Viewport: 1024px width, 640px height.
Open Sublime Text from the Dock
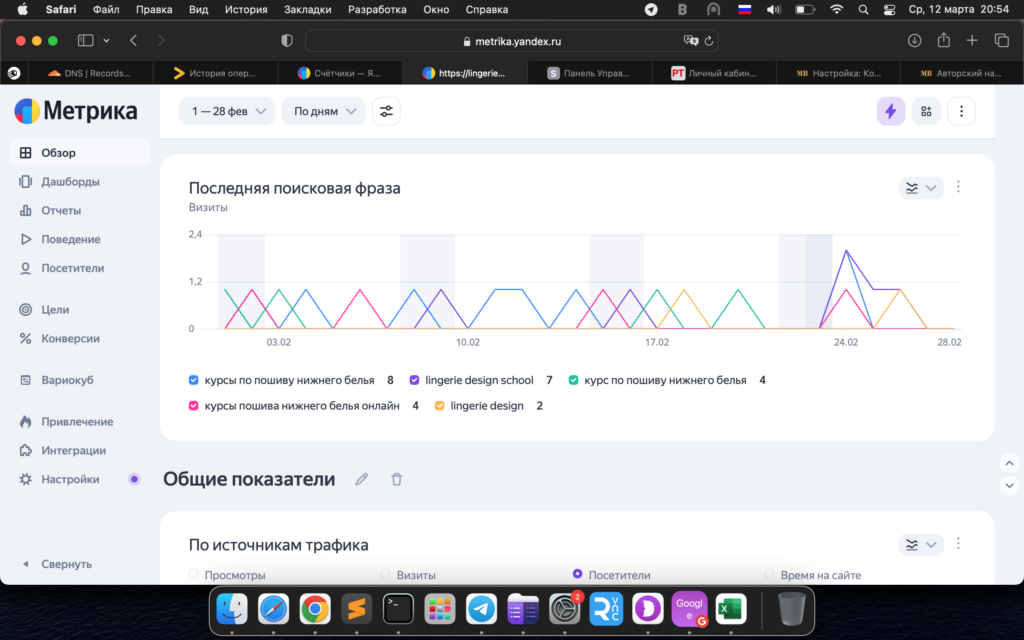tap(357, 609)
